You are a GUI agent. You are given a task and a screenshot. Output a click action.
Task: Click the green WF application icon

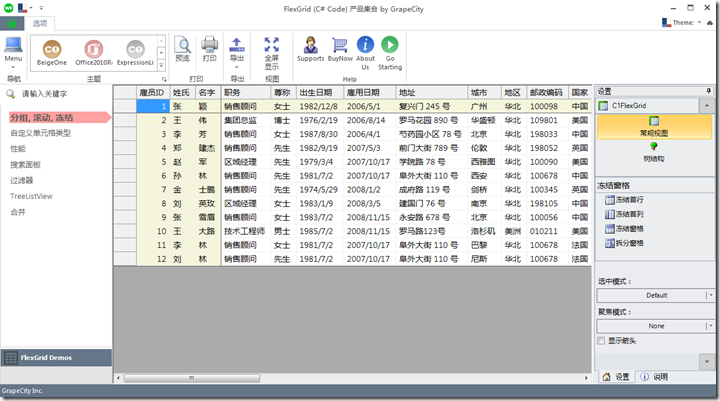click(x=8, y=8)
